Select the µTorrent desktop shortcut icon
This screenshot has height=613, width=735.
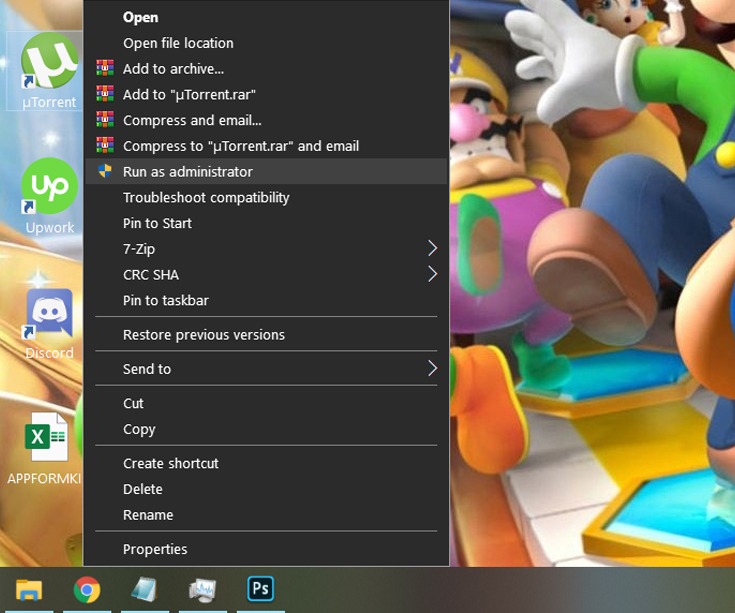click(49, 61)
